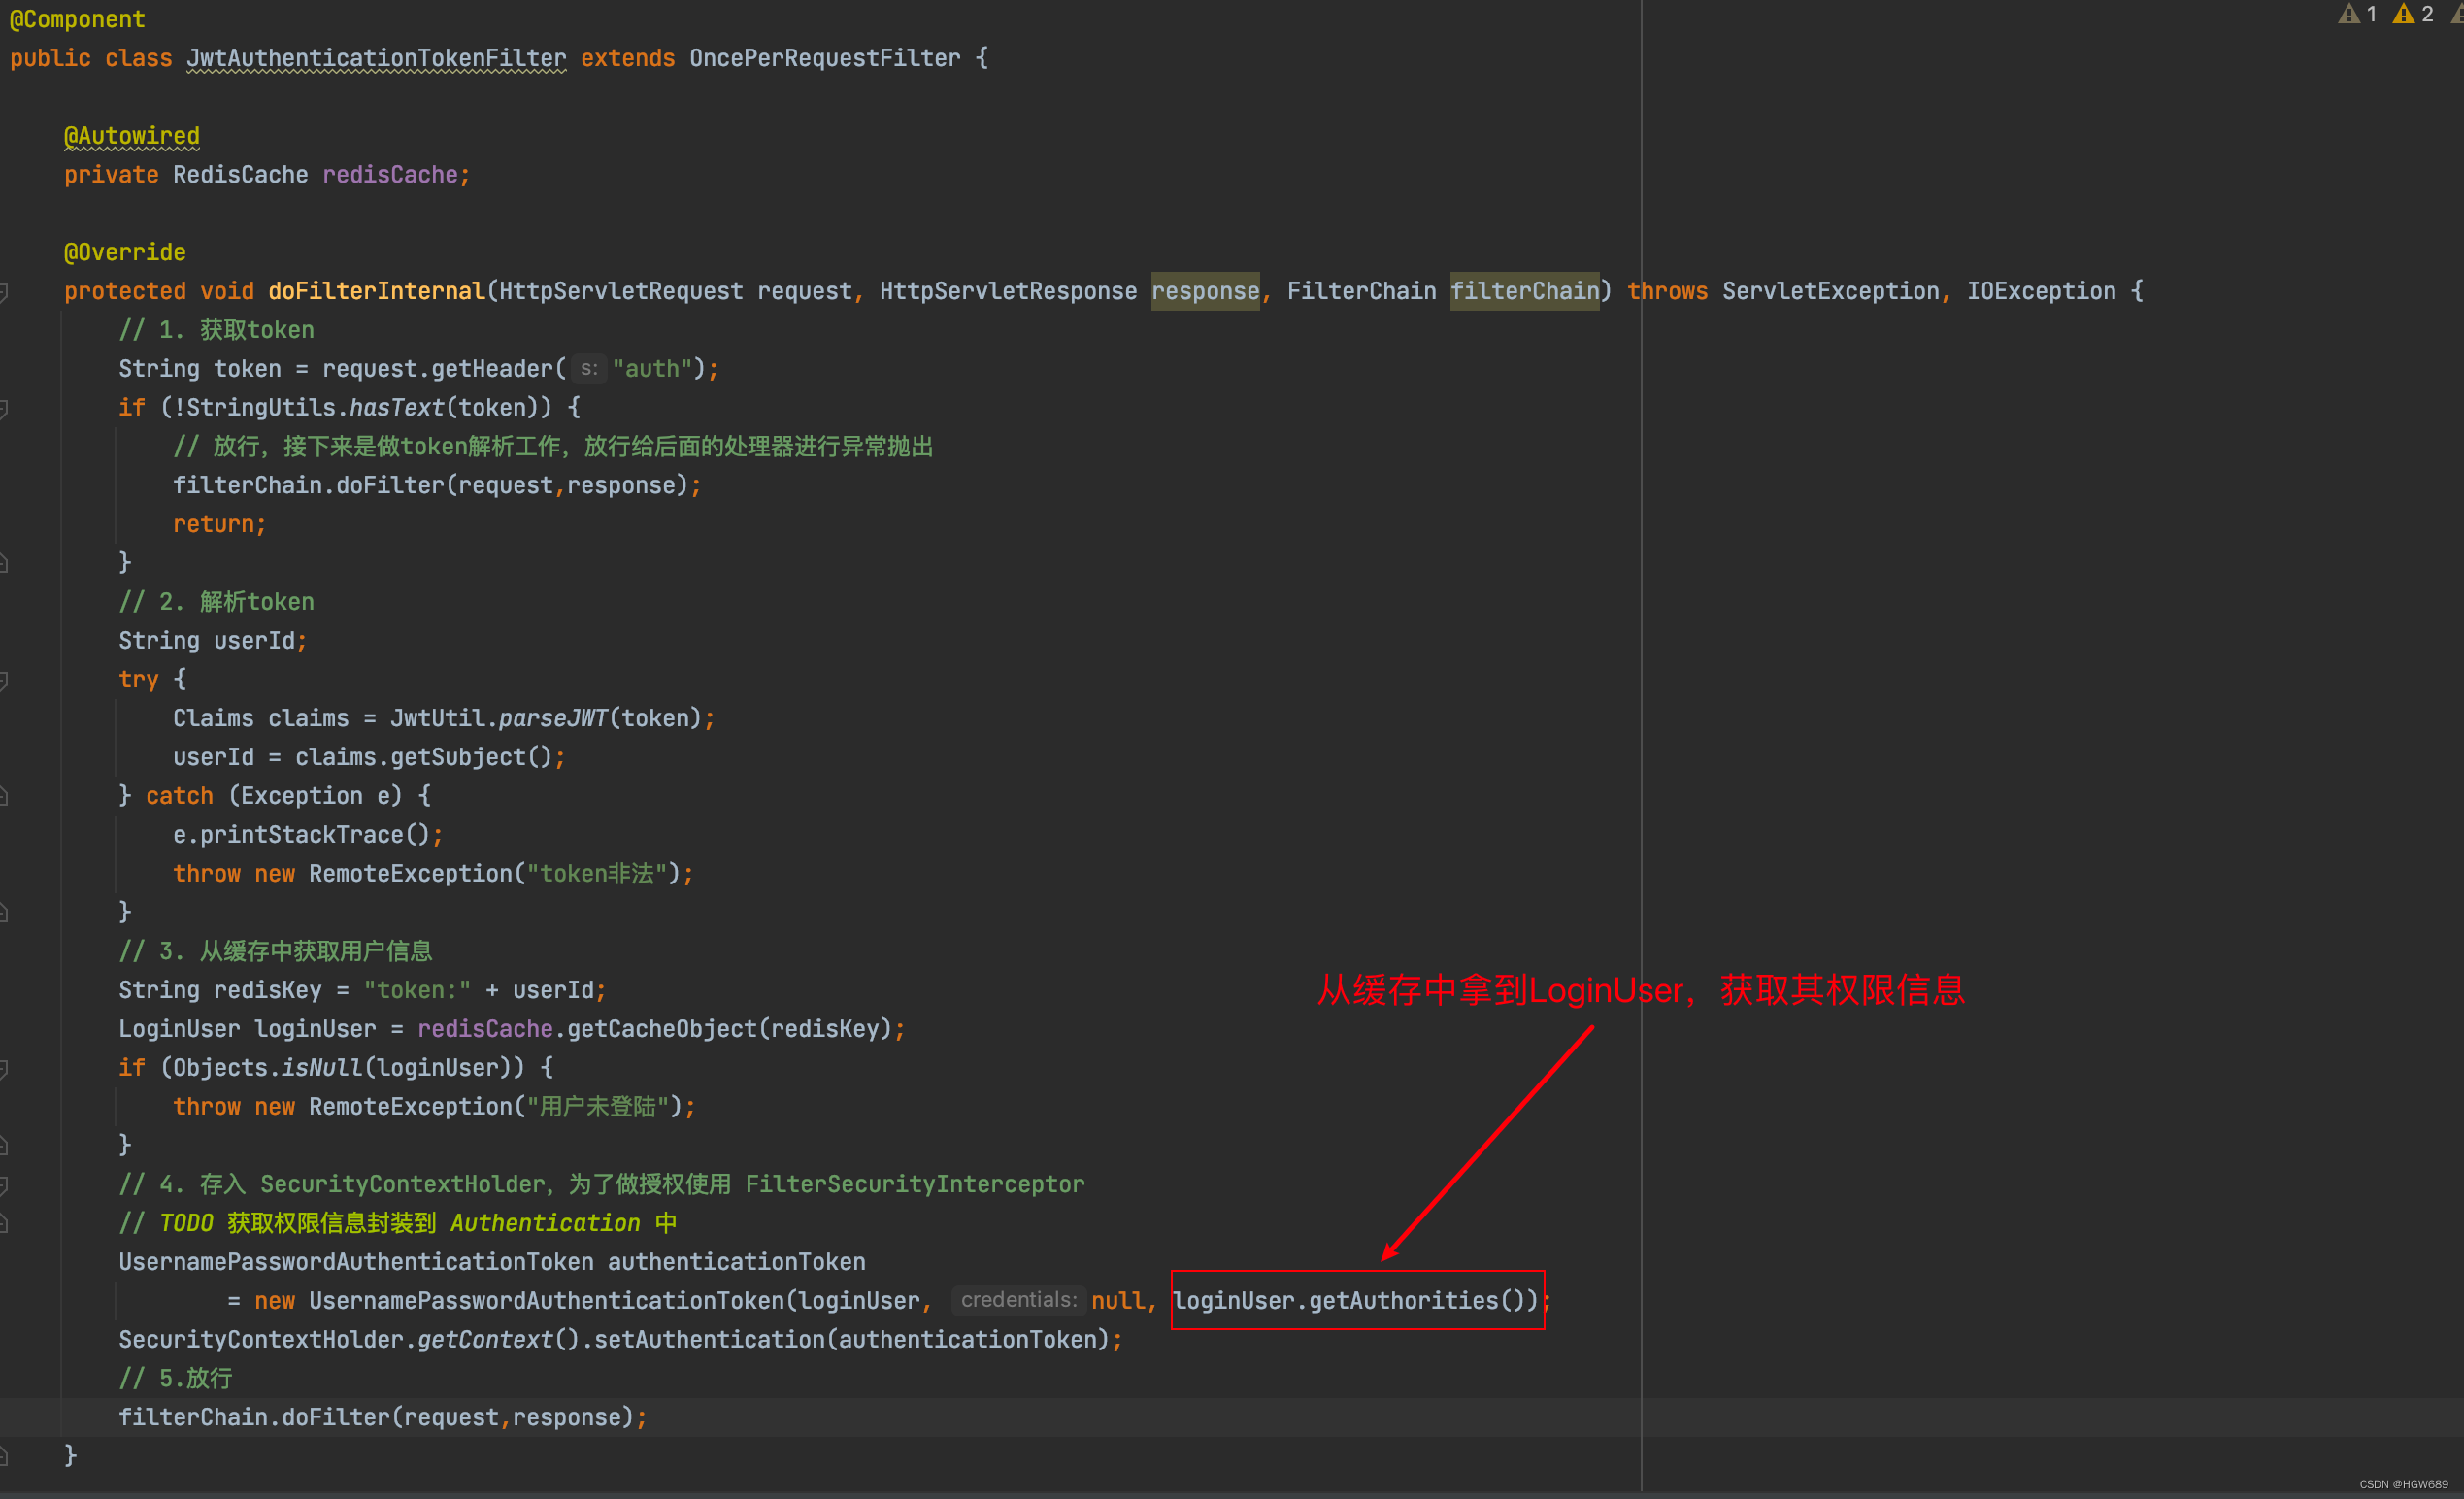Click ServletException in the throws clause
The image size is (2464, 1499).
(x=1830, y=291)
